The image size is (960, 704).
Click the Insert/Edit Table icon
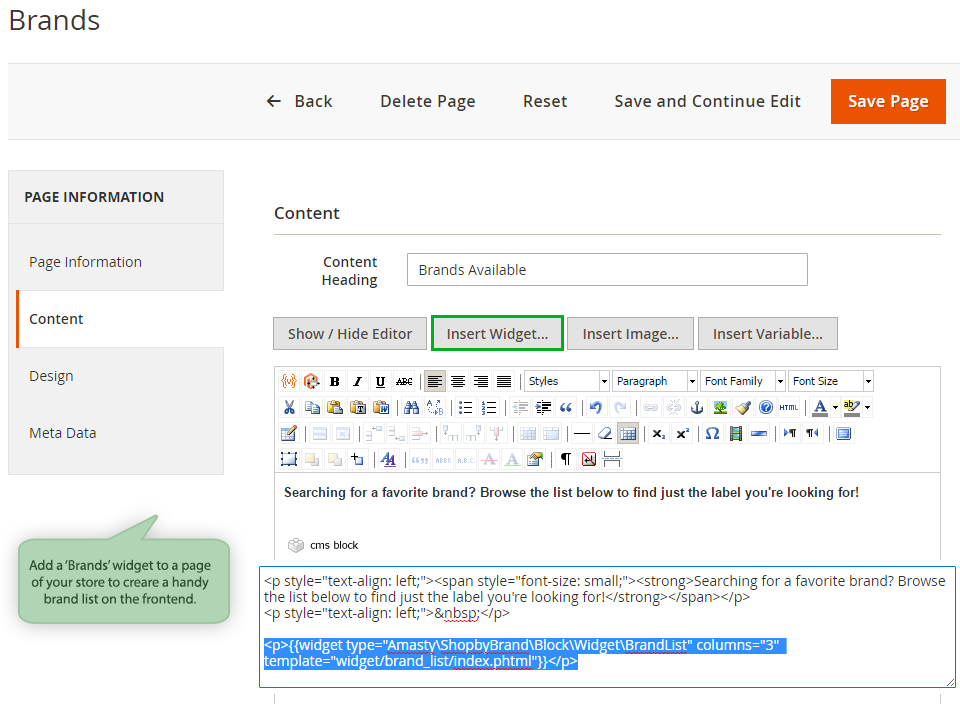(289, 433)
